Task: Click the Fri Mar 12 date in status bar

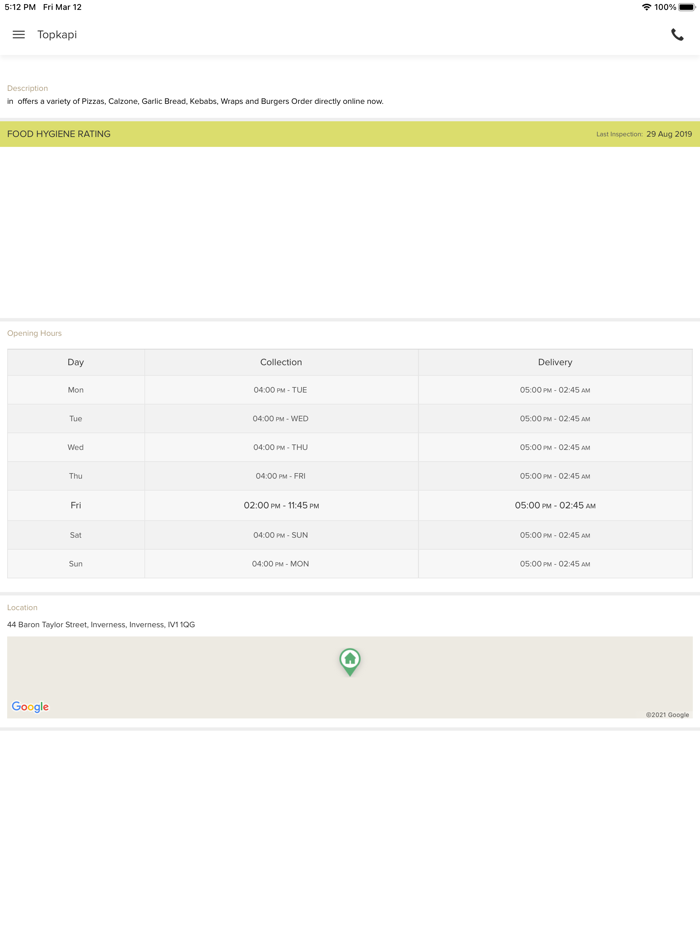Action: click(x=62, y=7)
